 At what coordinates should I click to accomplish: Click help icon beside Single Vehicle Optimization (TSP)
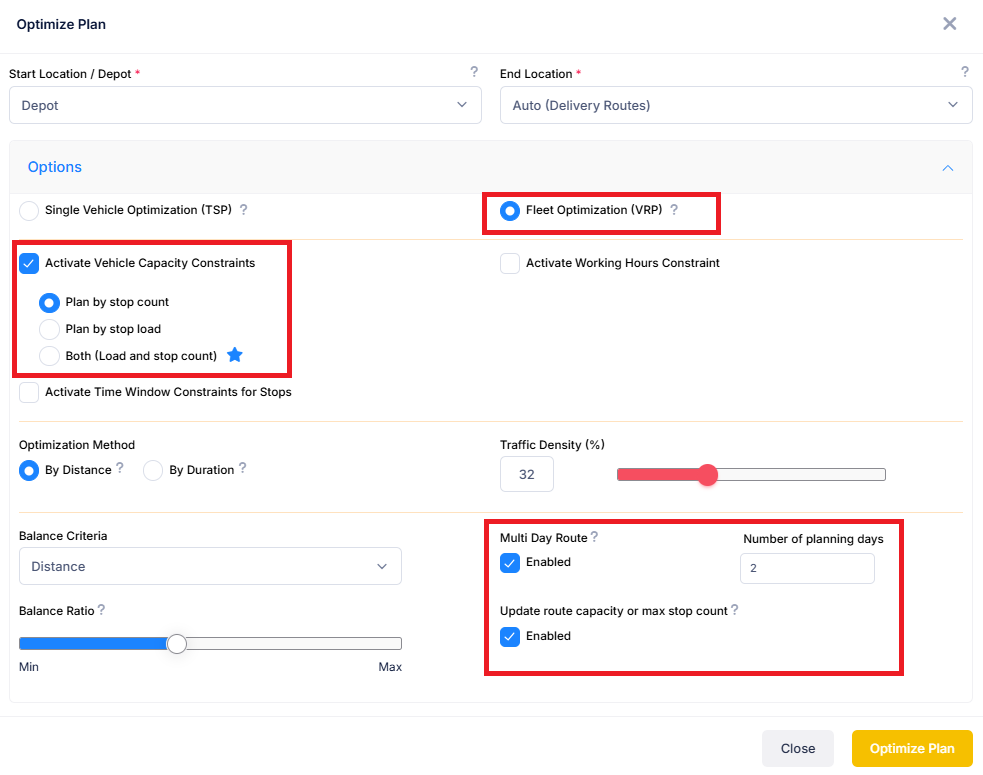tap(243, 210)
